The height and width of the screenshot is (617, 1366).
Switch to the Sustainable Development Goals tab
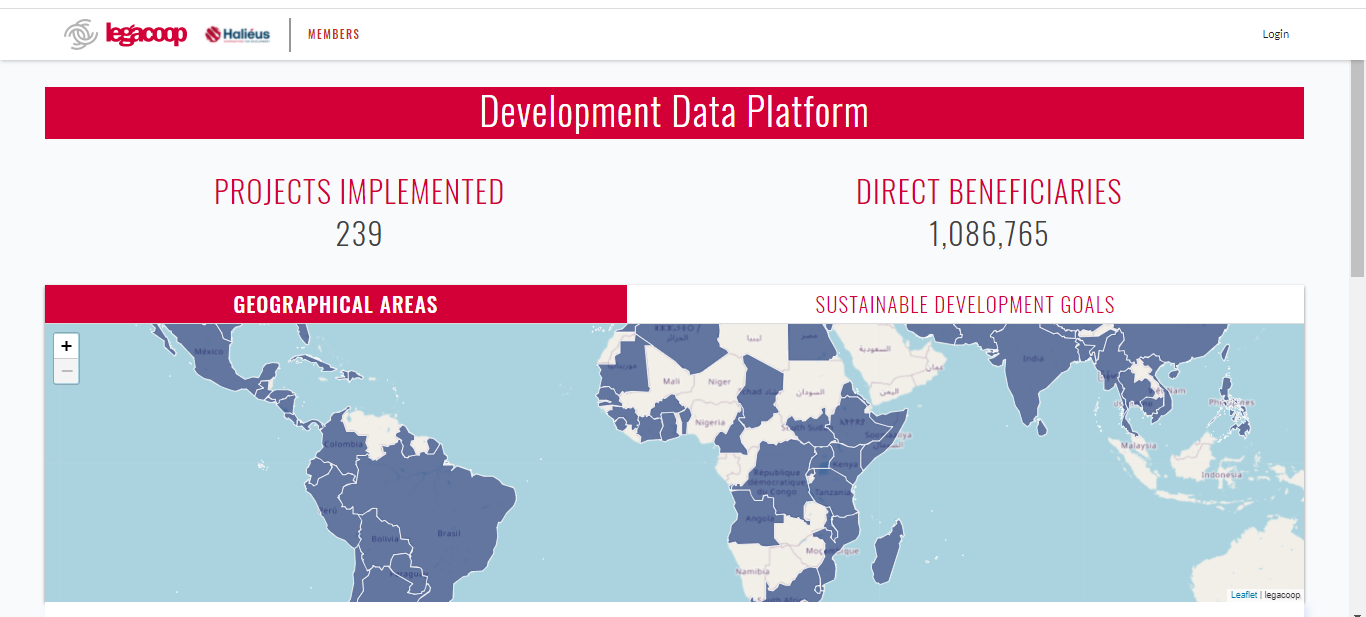(x=965, y=304)
